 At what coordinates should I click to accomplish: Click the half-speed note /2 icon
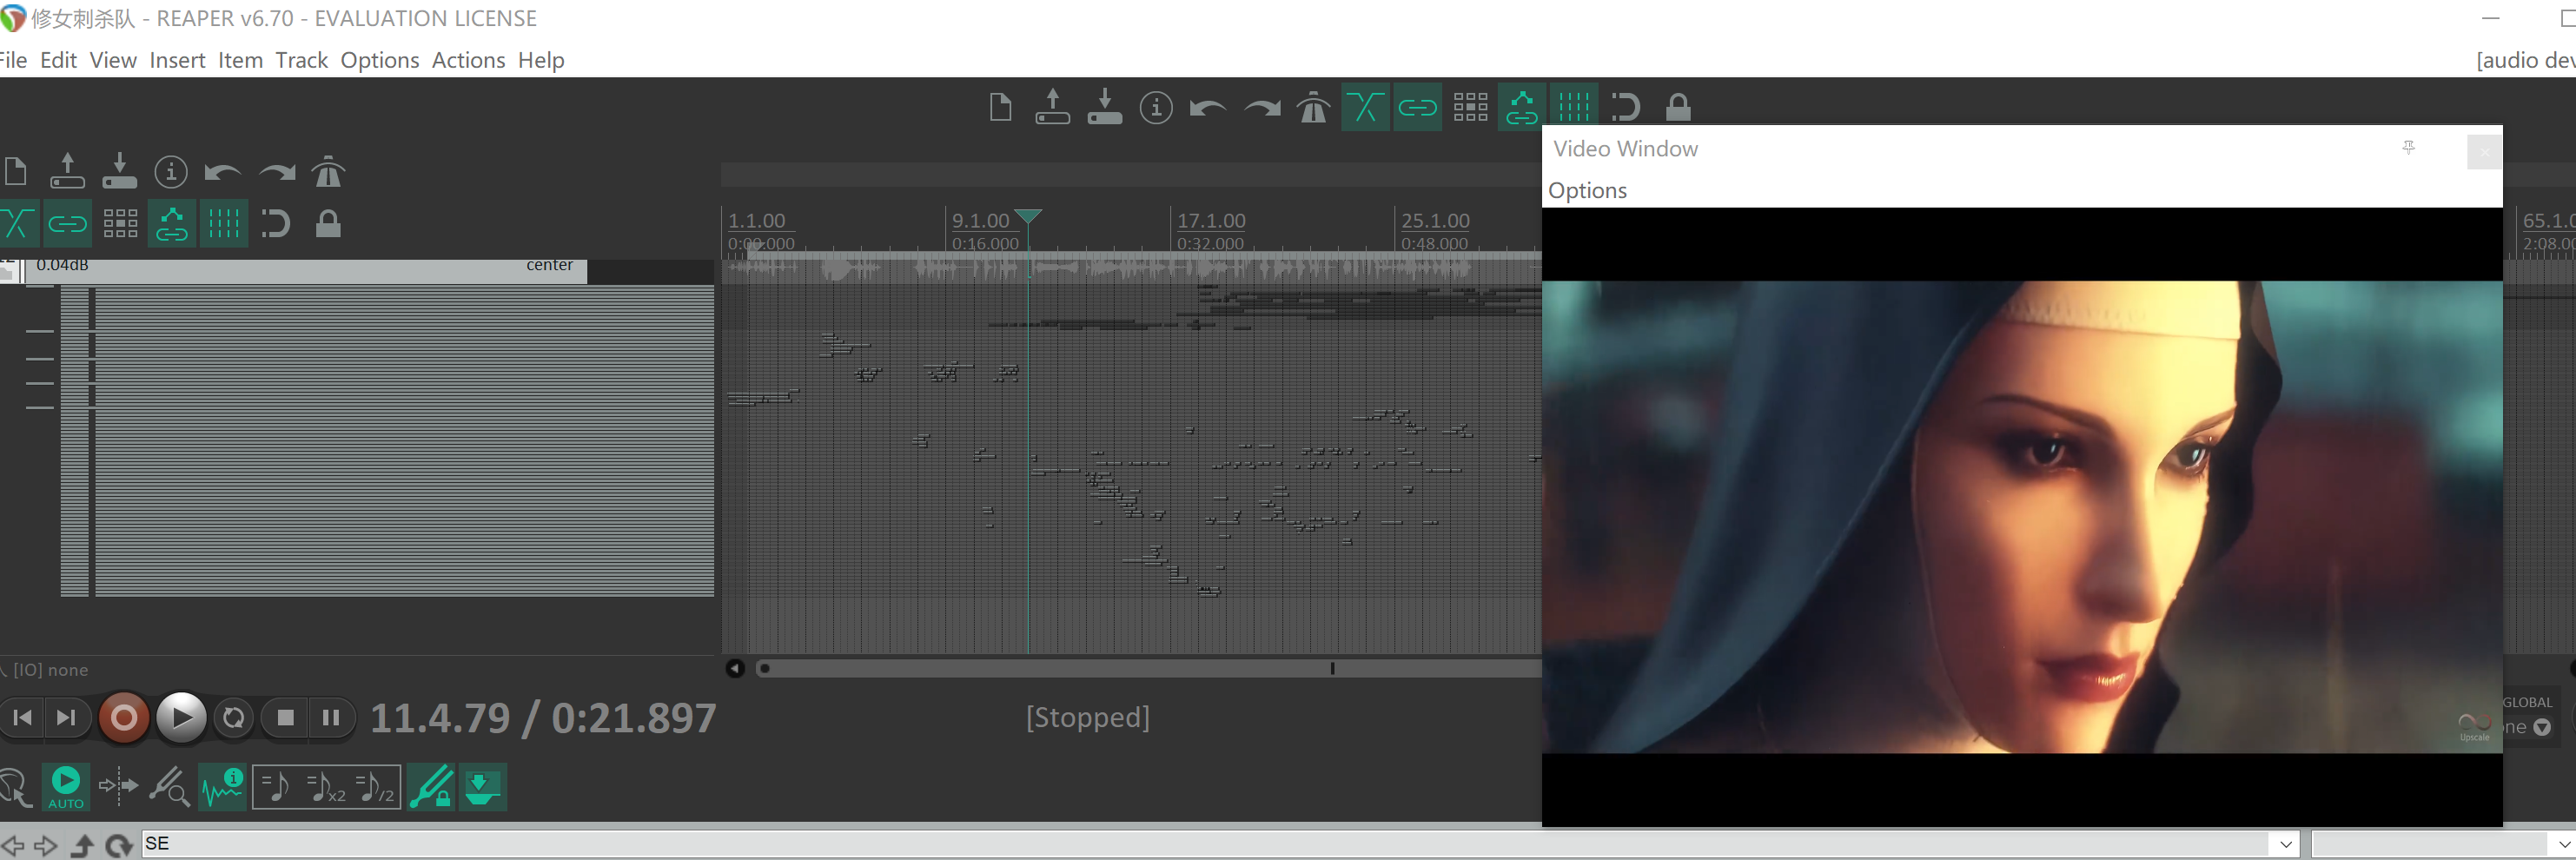tap(375, 788)
